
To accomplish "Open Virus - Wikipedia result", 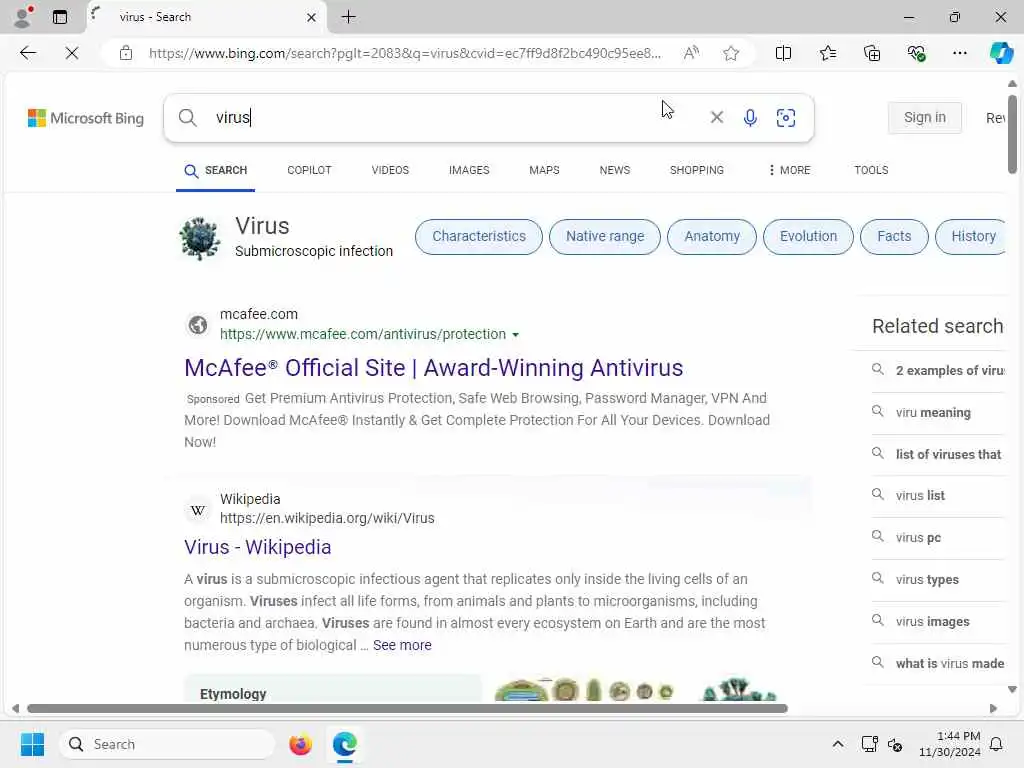I will pos(257,547).
